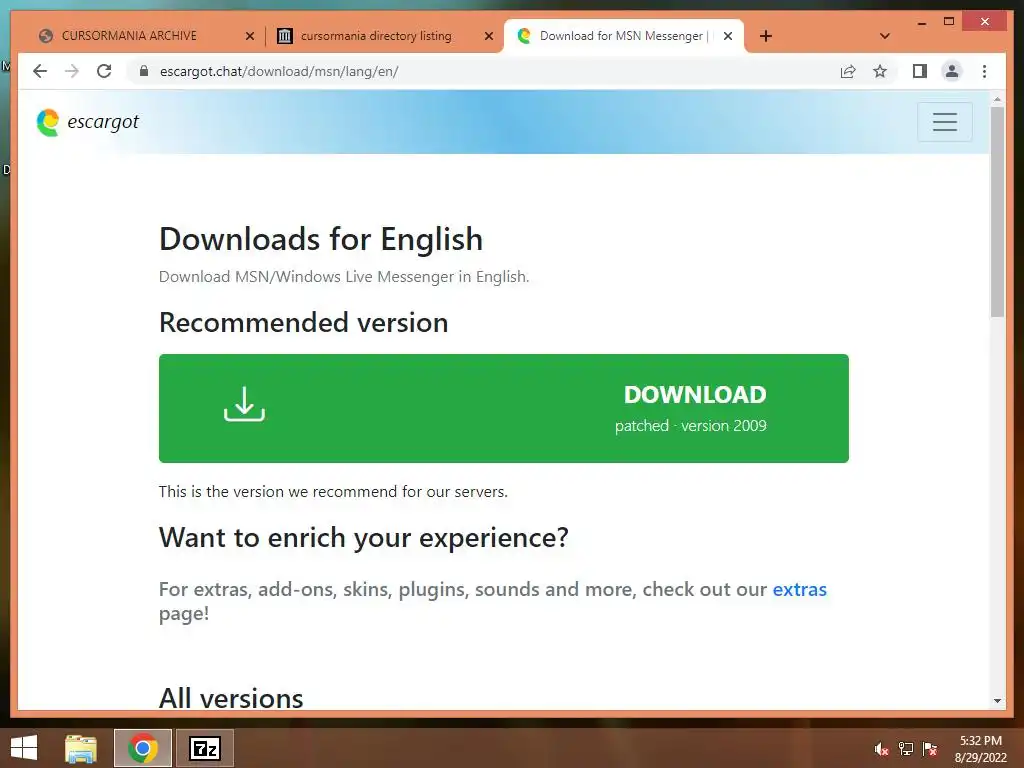Click the network tray icon

point(906,749)
